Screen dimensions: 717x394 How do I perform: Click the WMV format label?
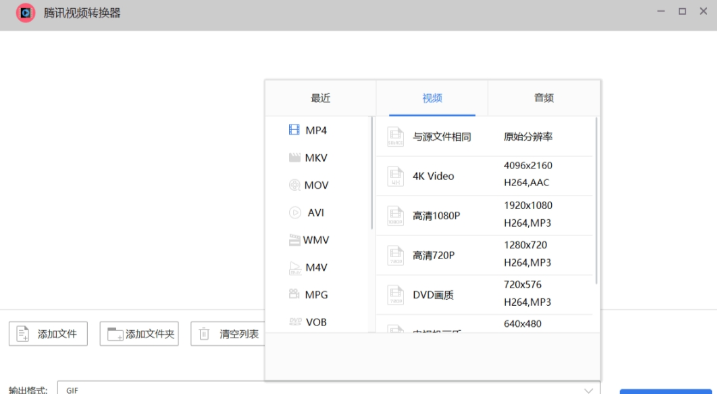click(x=316, y=240)
